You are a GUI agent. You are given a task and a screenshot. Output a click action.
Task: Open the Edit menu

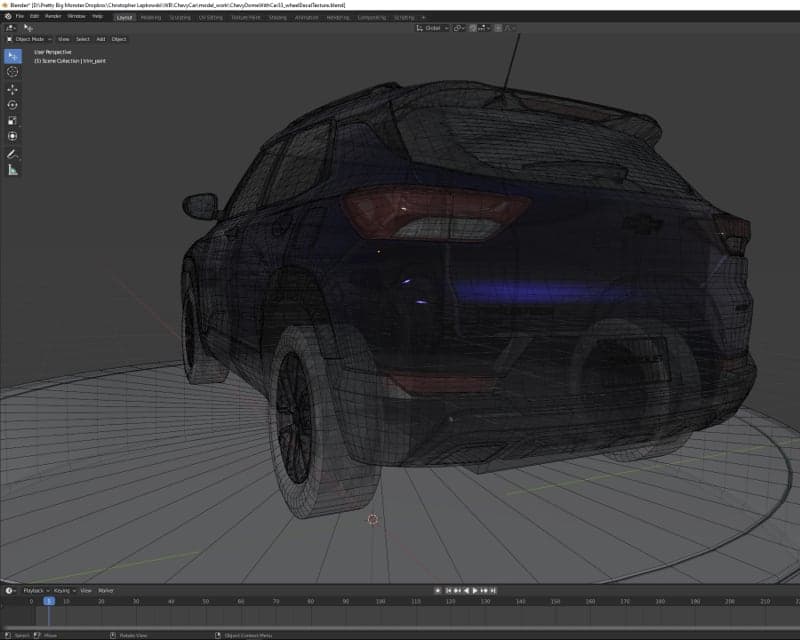[34, 16]
